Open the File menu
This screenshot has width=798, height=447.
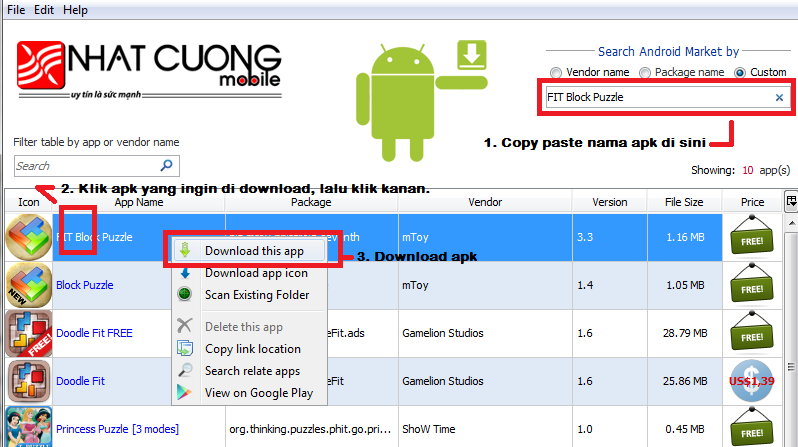click(16, 10)
